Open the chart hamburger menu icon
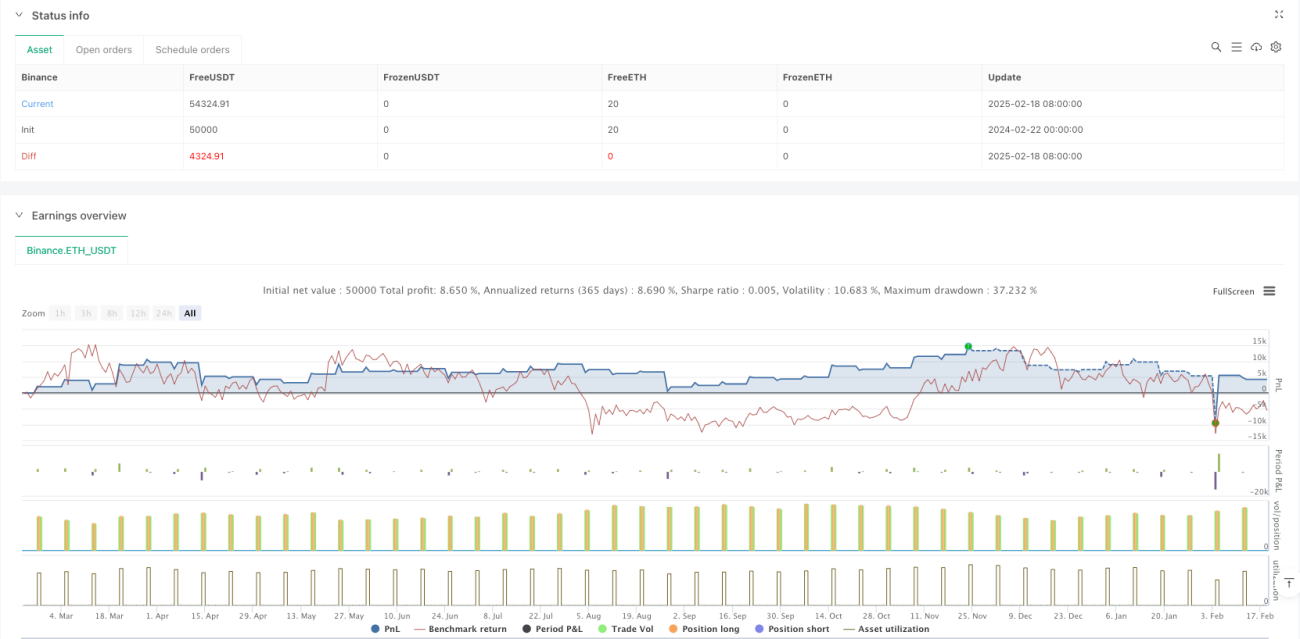 (x=1269, y=291)
